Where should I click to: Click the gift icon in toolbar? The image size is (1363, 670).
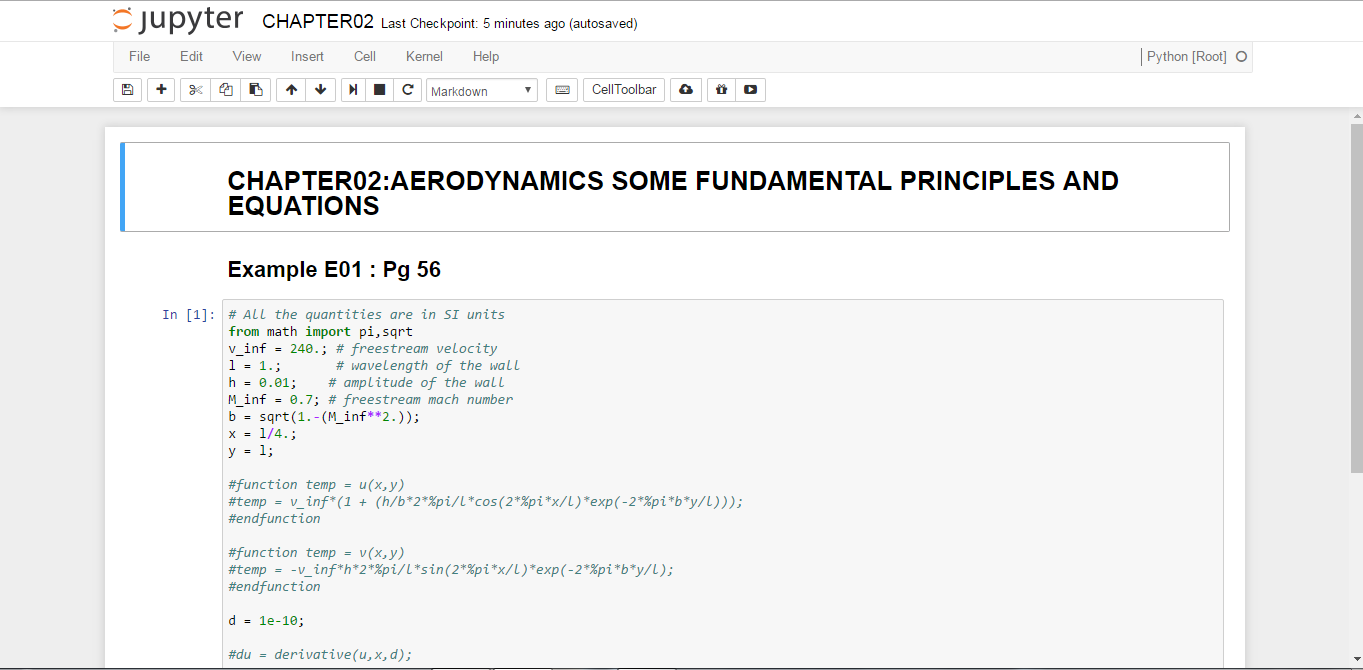coord(721,90)
